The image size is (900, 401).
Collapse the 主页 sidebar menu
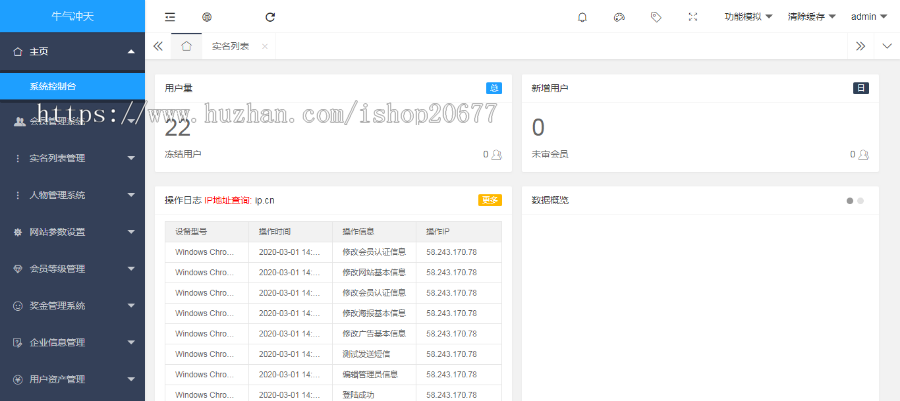tap(72, 52)
